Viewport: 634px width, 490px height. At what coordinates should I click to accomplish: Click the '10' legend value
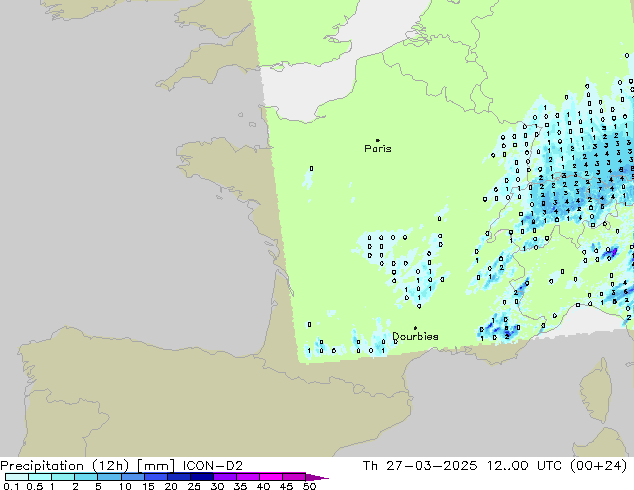125,486
